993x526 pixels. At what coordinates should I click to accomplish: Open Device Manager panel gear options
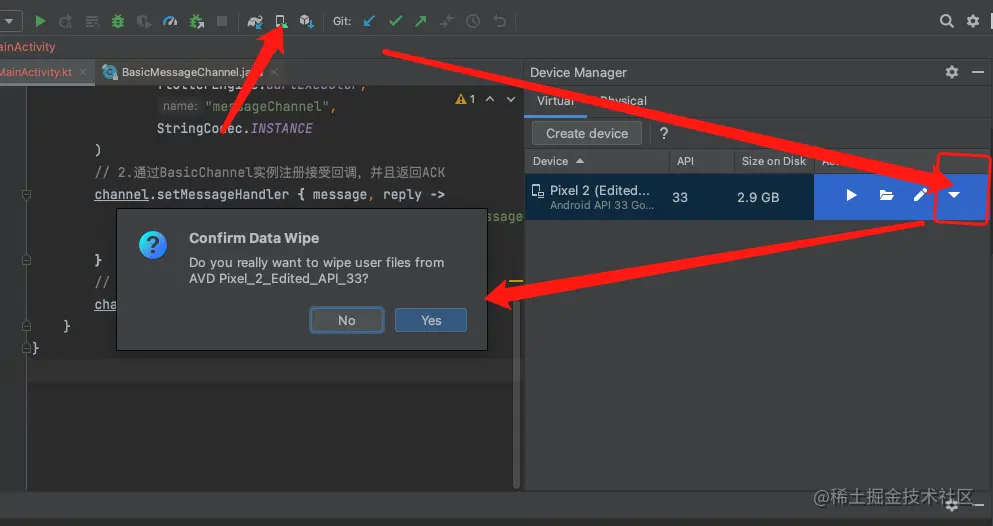(x=952, y=72)
